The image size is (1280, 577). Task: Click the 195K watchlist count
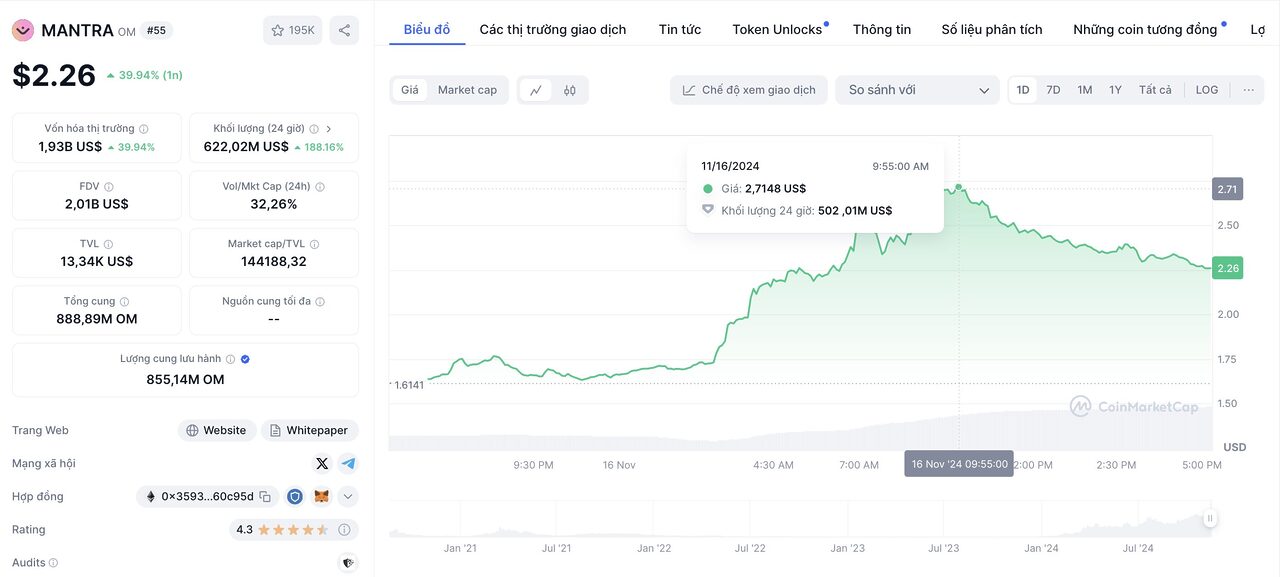[x=302, y=30]
